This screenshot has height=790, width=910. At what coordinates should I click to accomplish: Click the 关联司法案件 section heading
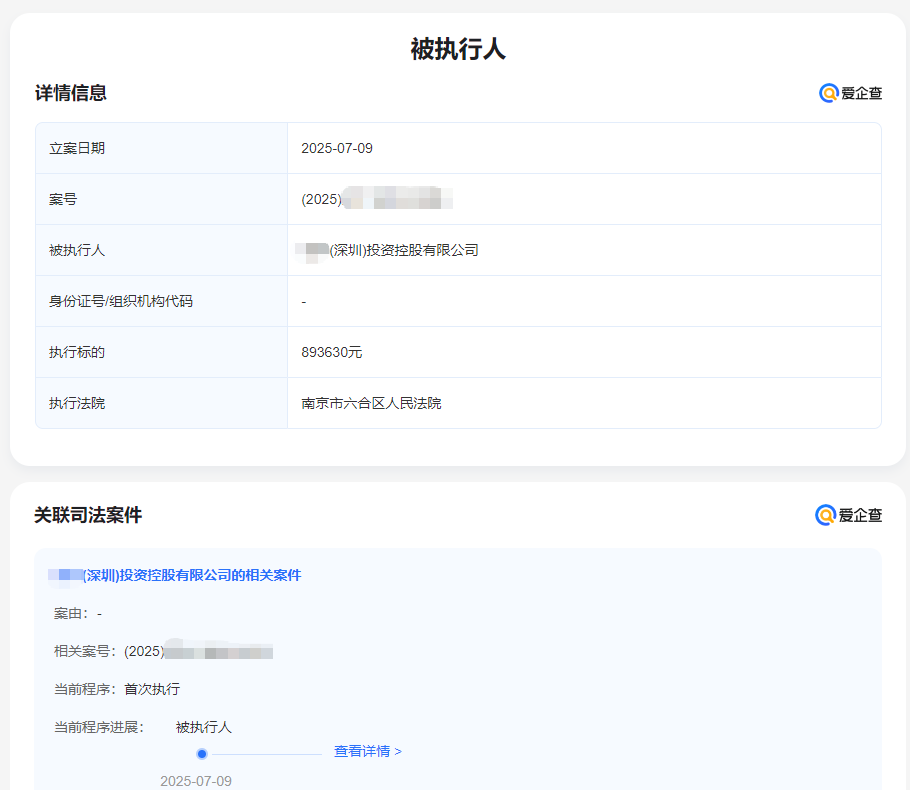pyautogui.click(x=88, y=515)
